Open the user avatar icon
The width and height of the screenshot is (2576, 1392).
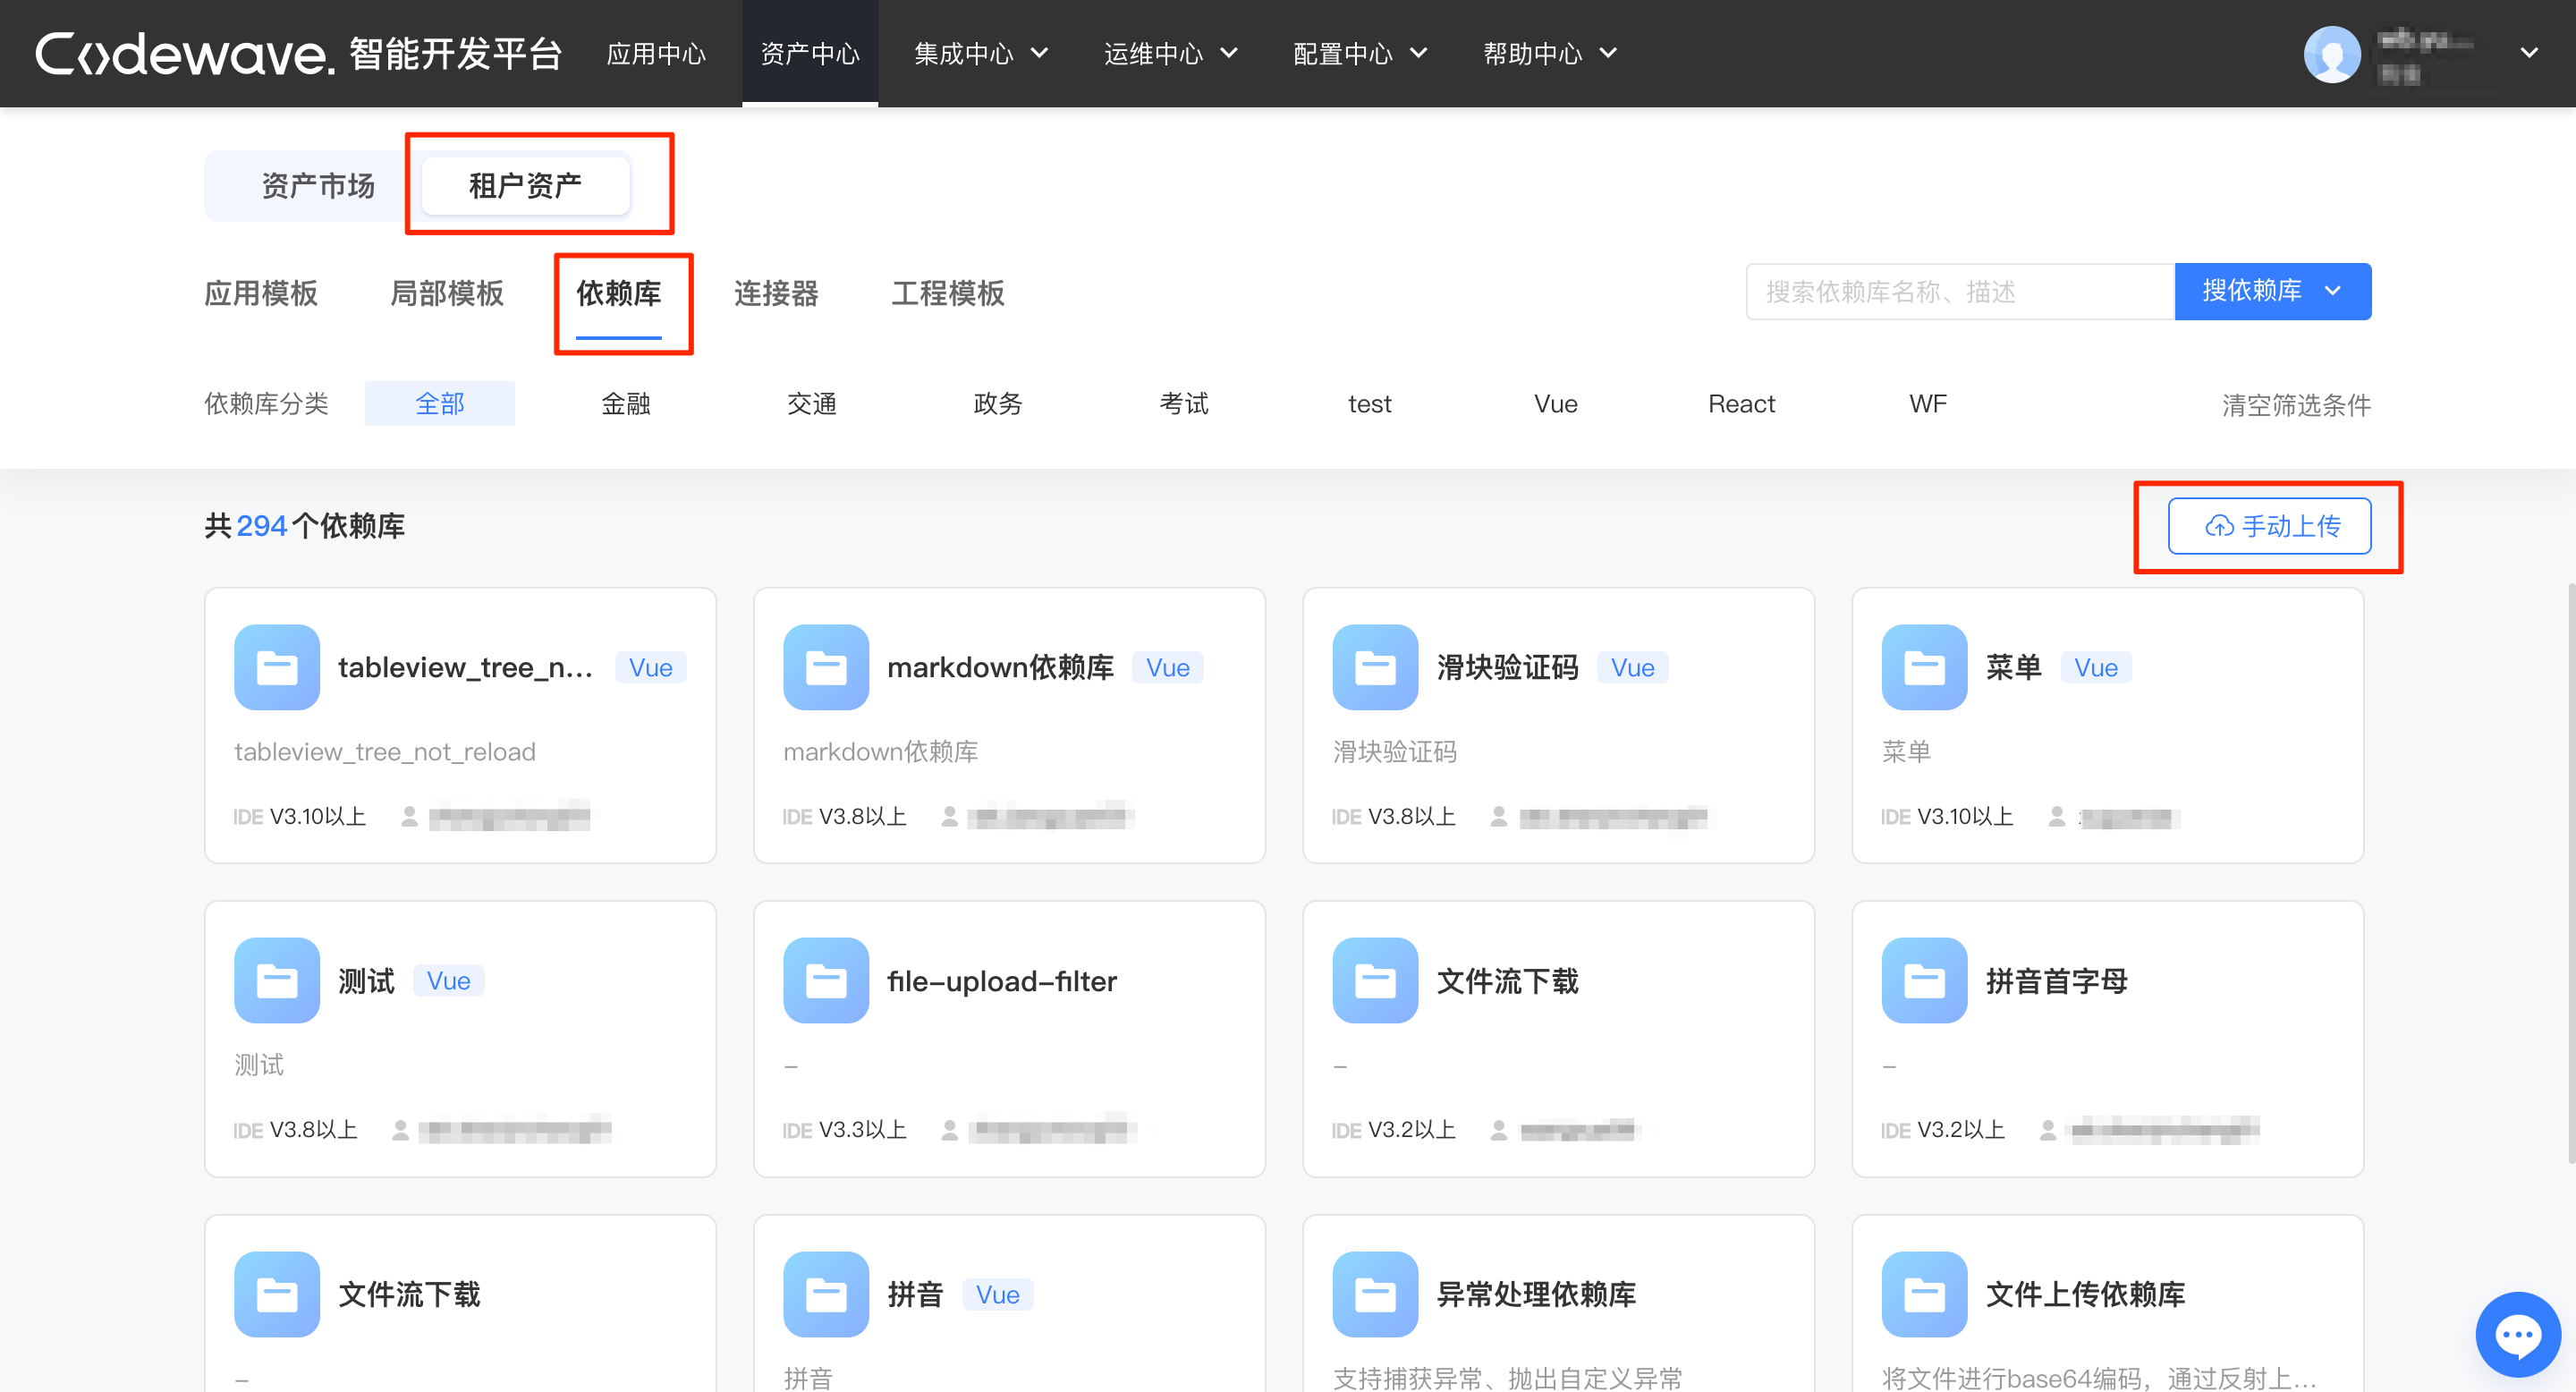pyautogui.click(x=2331, y=54)
